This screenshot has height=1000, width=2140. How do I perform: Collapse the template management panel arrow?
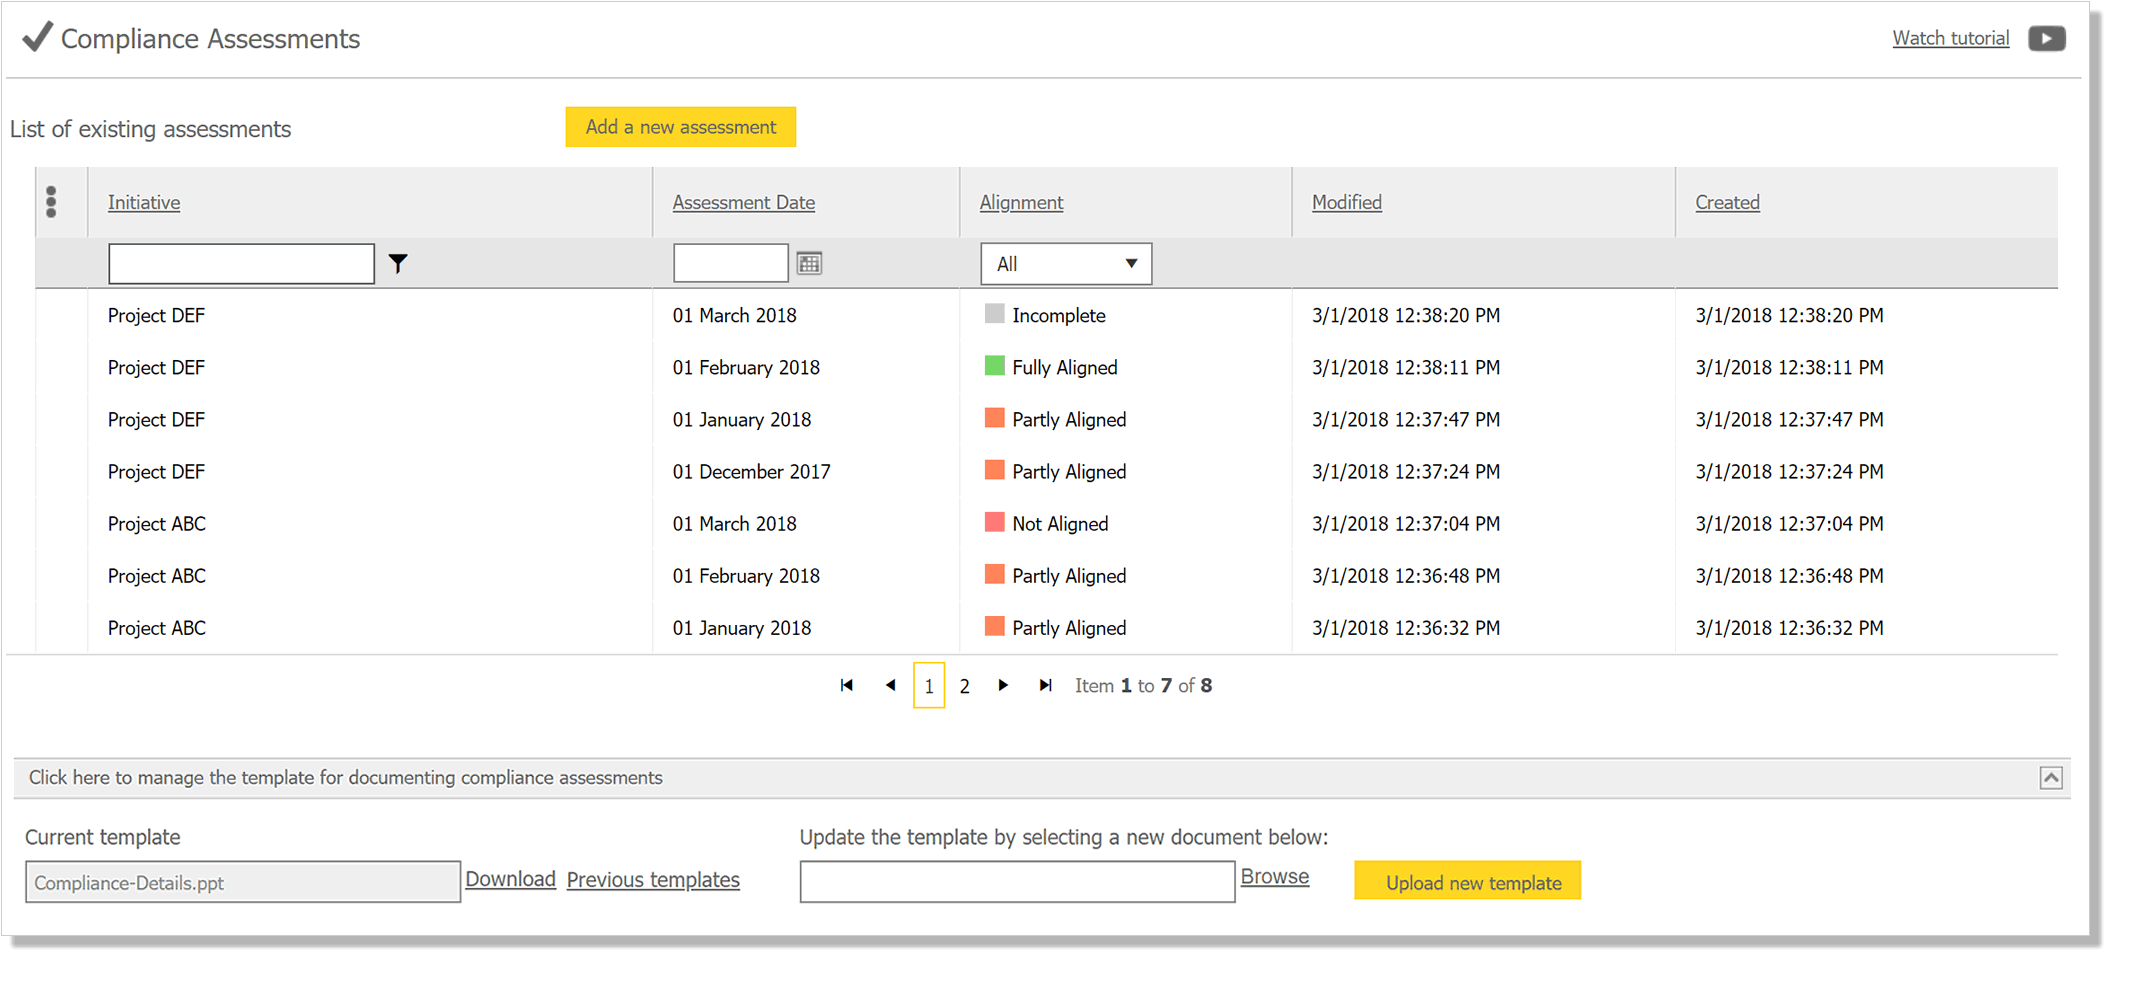[2051, 778]
